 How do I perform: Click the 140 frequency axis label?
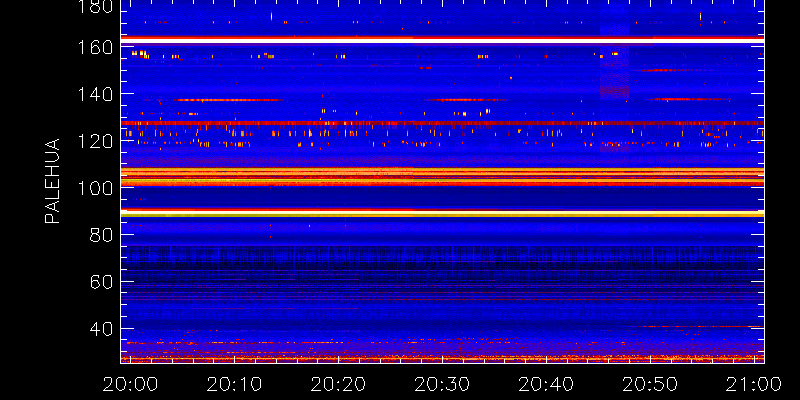pyautogui.click(x=94, y=94)
